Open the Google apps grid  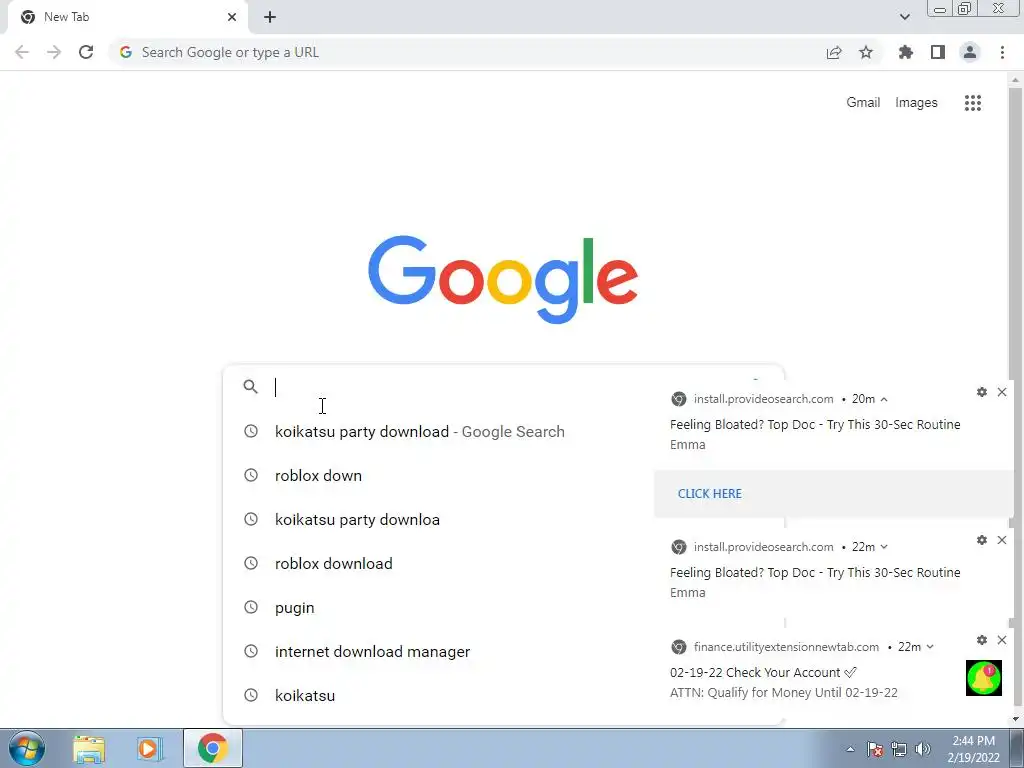tap(973, 103)
